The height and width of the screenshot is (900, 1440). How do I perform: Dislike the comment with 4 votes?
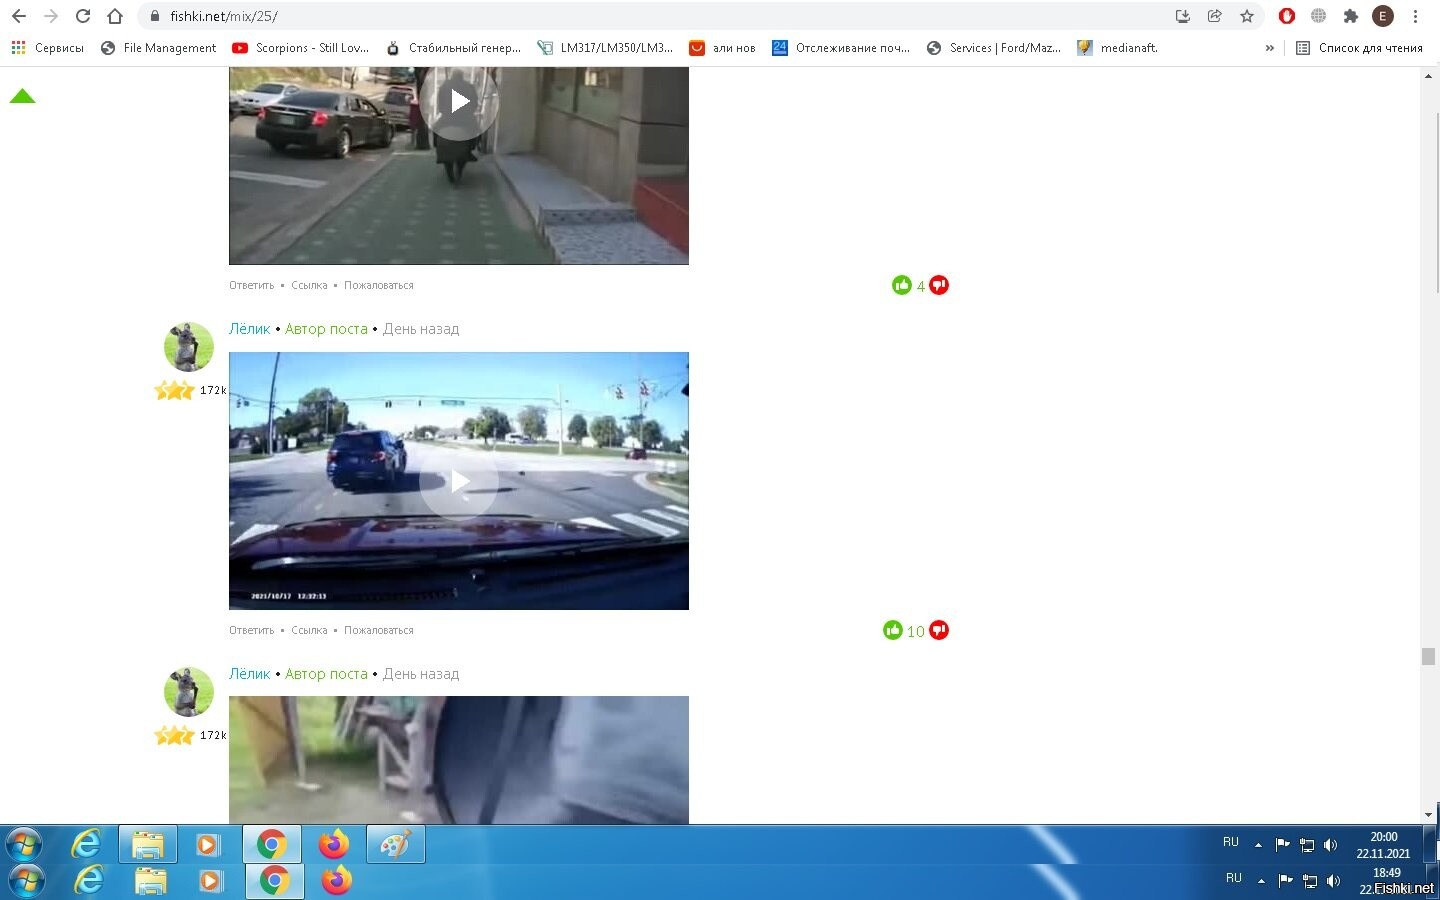pos(939,285)
